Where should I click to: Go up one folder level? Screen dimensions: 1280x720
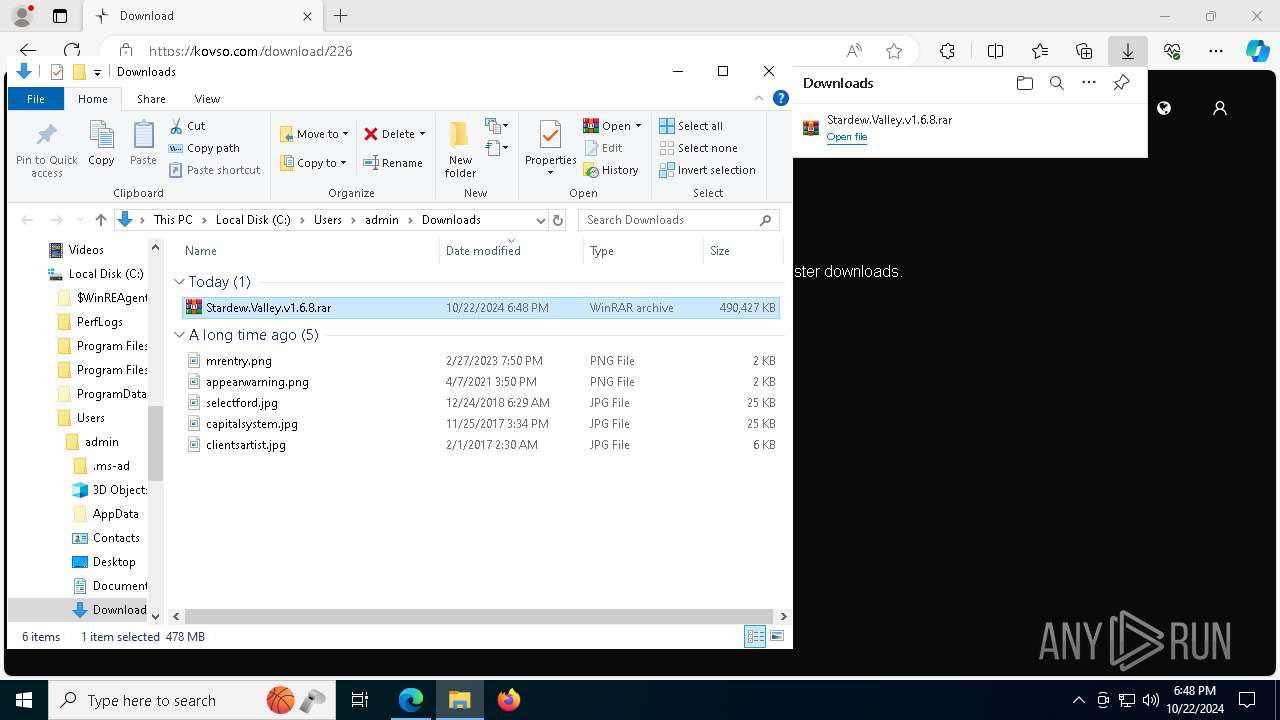(100, 220)
